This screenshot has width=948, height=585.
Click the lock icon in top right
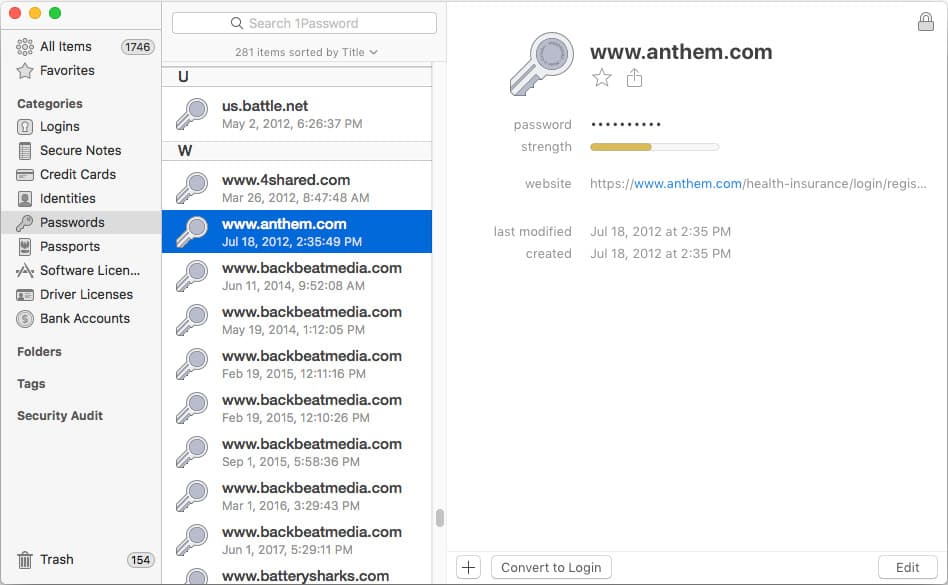[925, 22]
